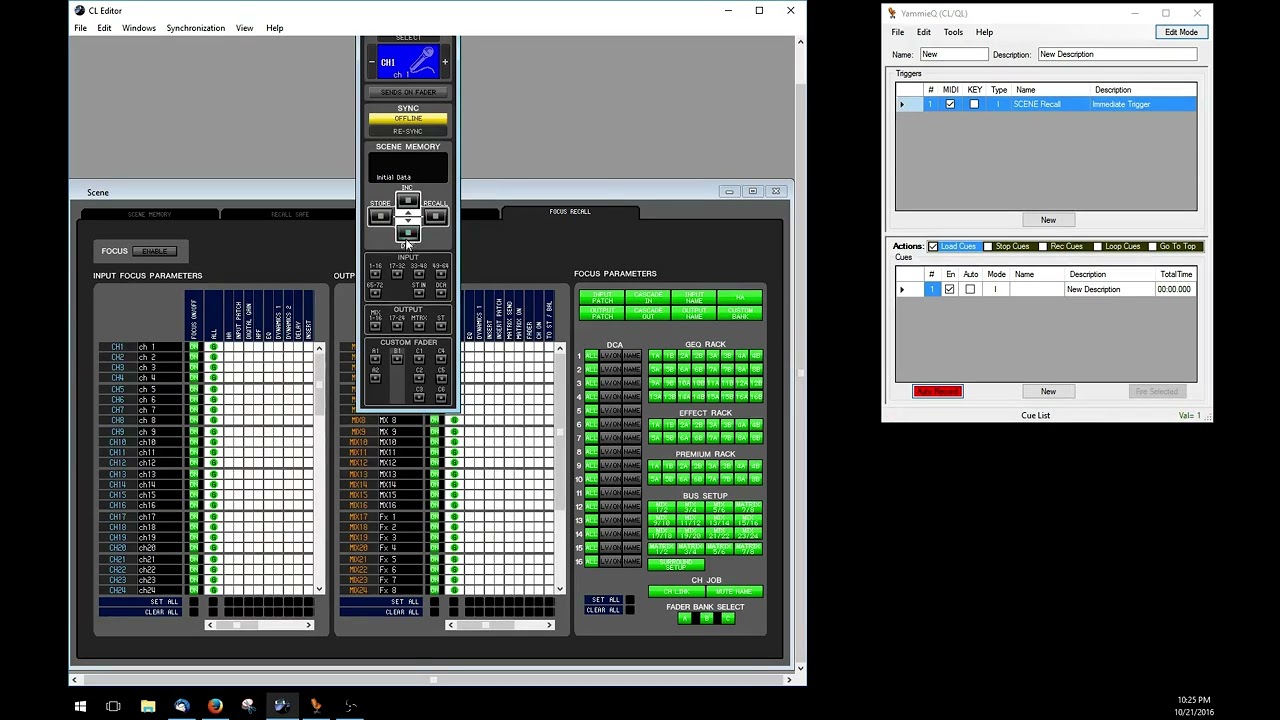Open Firefox from the taskbar
Screen dimensions: 1280x720
pyautogui.click(x=215, y=706)
